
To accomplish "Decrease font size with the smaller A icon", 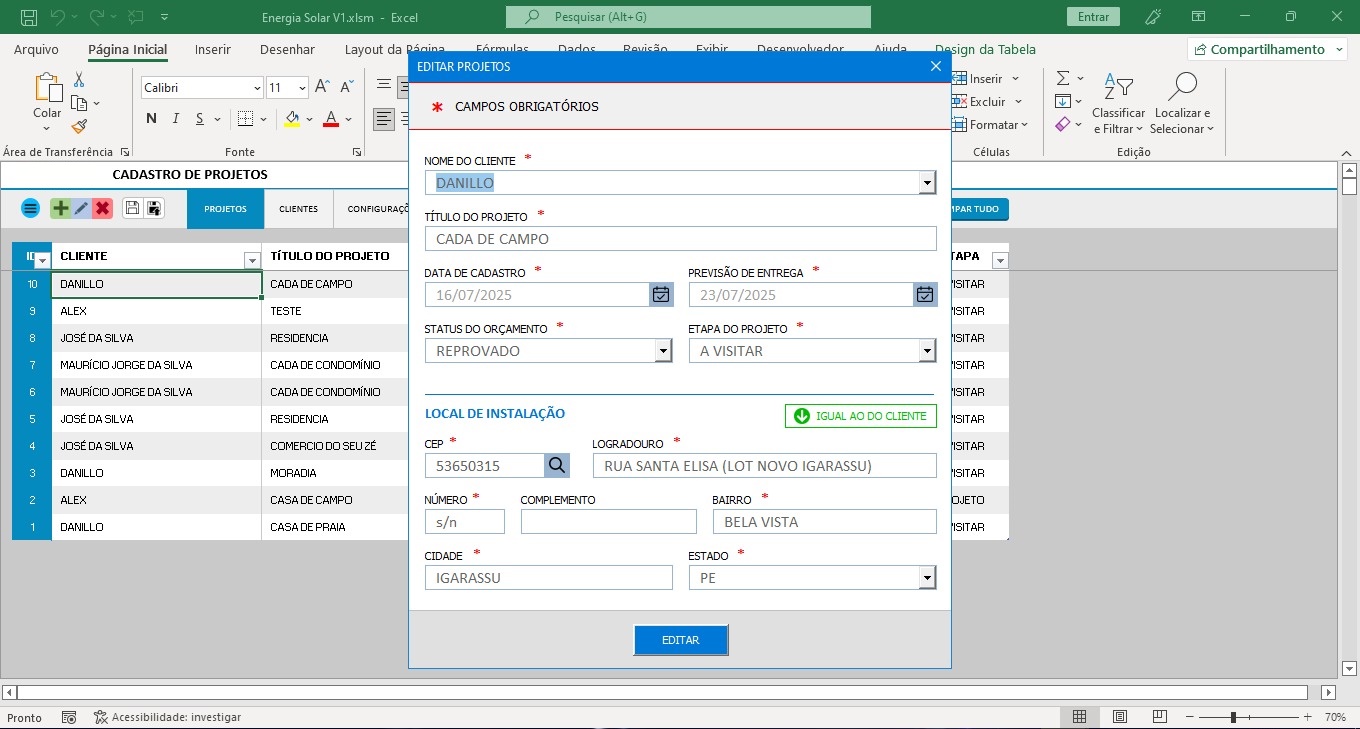I will click(x=346, y=87).
